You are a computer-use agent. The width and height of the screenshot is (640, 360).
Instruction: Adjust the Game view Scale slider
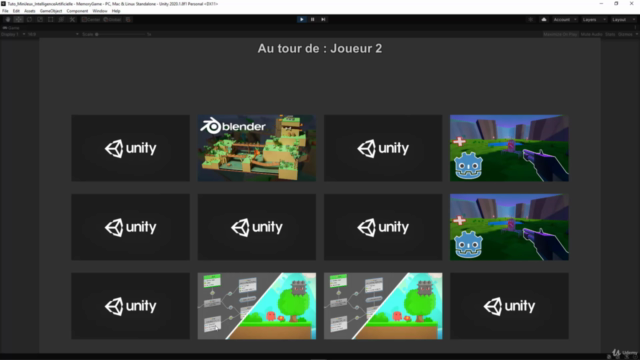pos(121,34)
